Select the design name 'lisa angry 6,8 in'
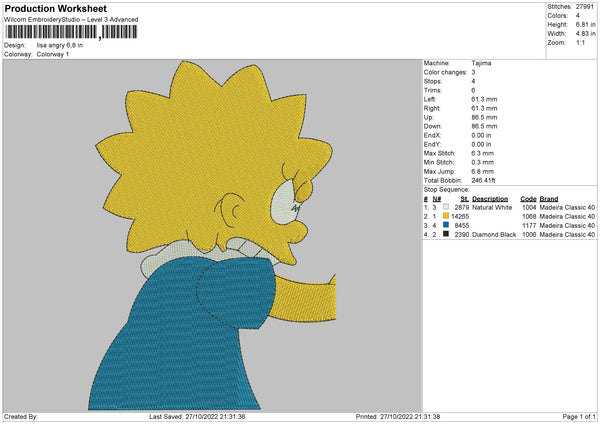Screen dimensions: 600x424 pos(60,45)
